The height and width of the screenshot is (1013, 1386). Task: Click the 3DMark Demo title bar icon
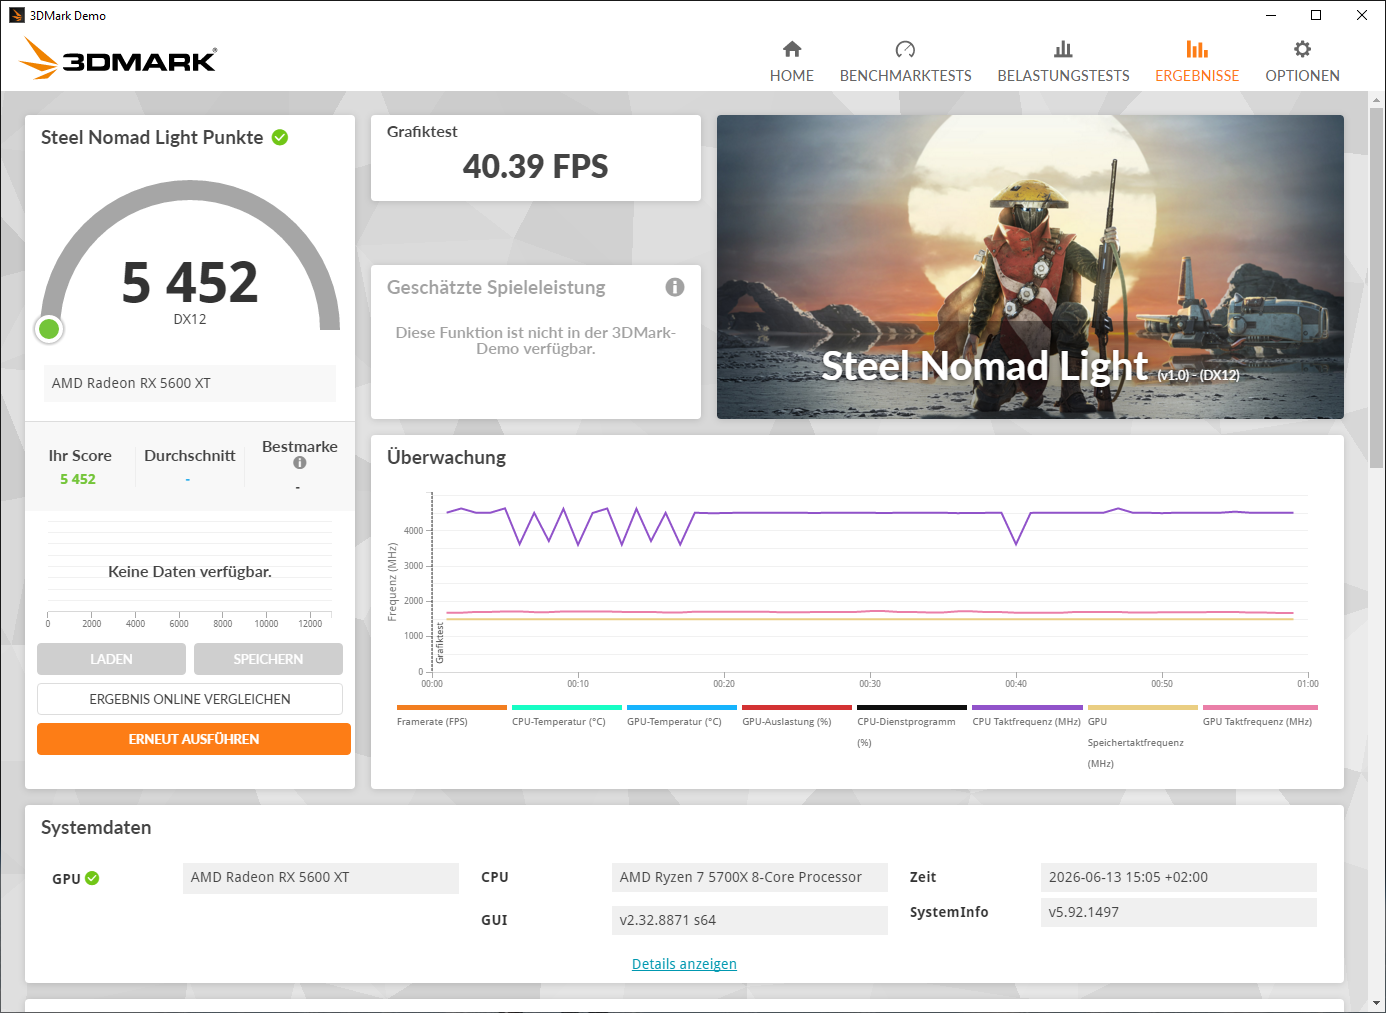point(16,15)
